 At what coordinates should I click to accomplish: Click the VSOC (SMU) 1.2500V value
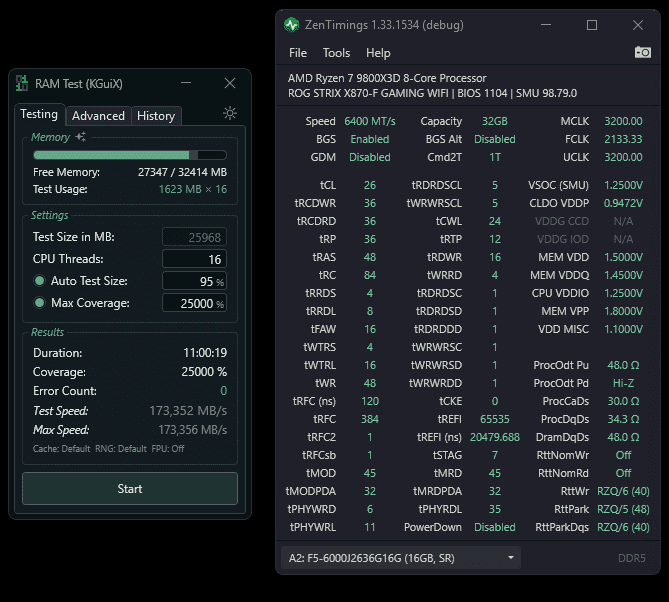coord(623,185)
